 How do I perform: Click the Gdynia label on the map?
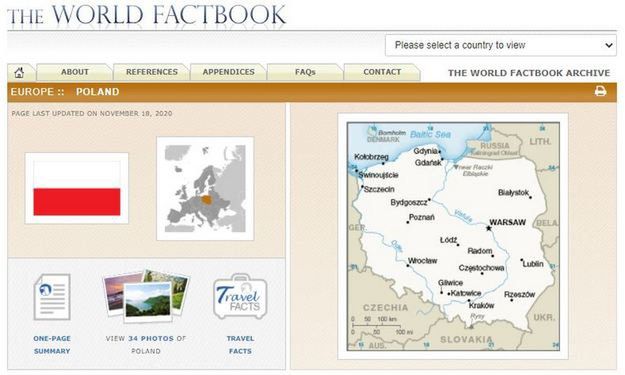tap(425, 151)
